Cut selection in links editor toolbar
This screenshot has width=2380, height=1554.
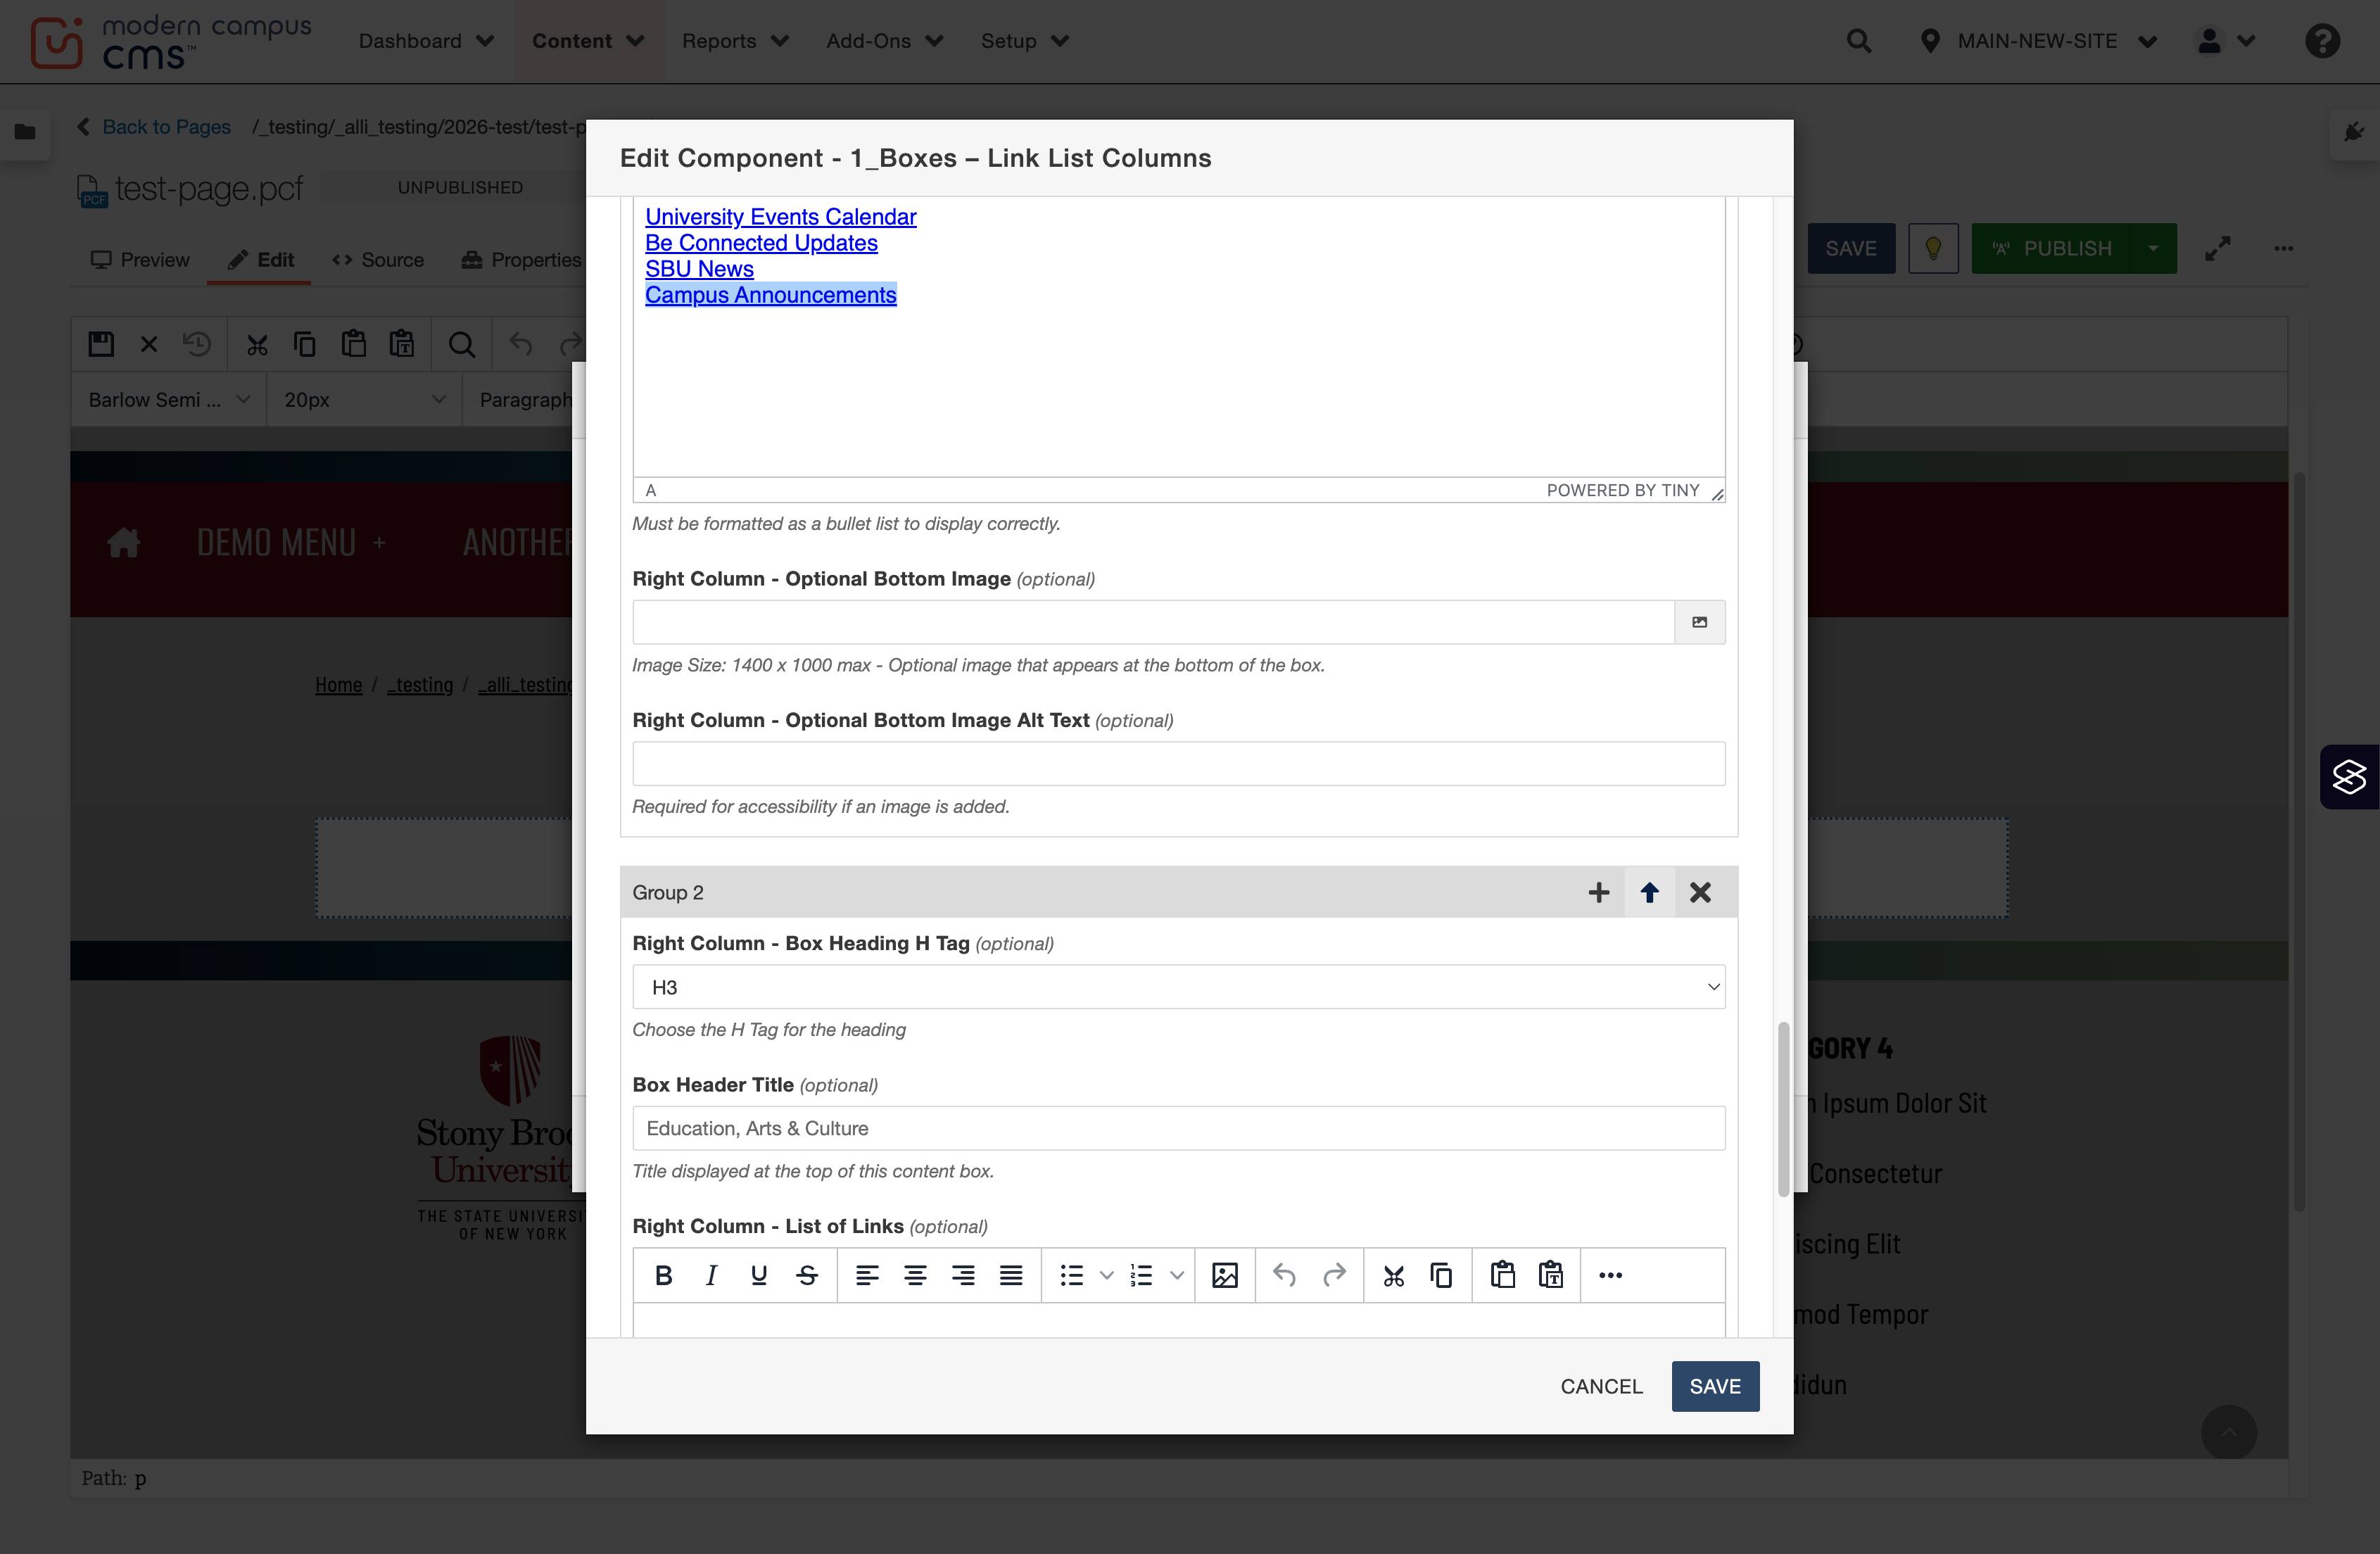pyautogui.click(x=1393, y=1275)
